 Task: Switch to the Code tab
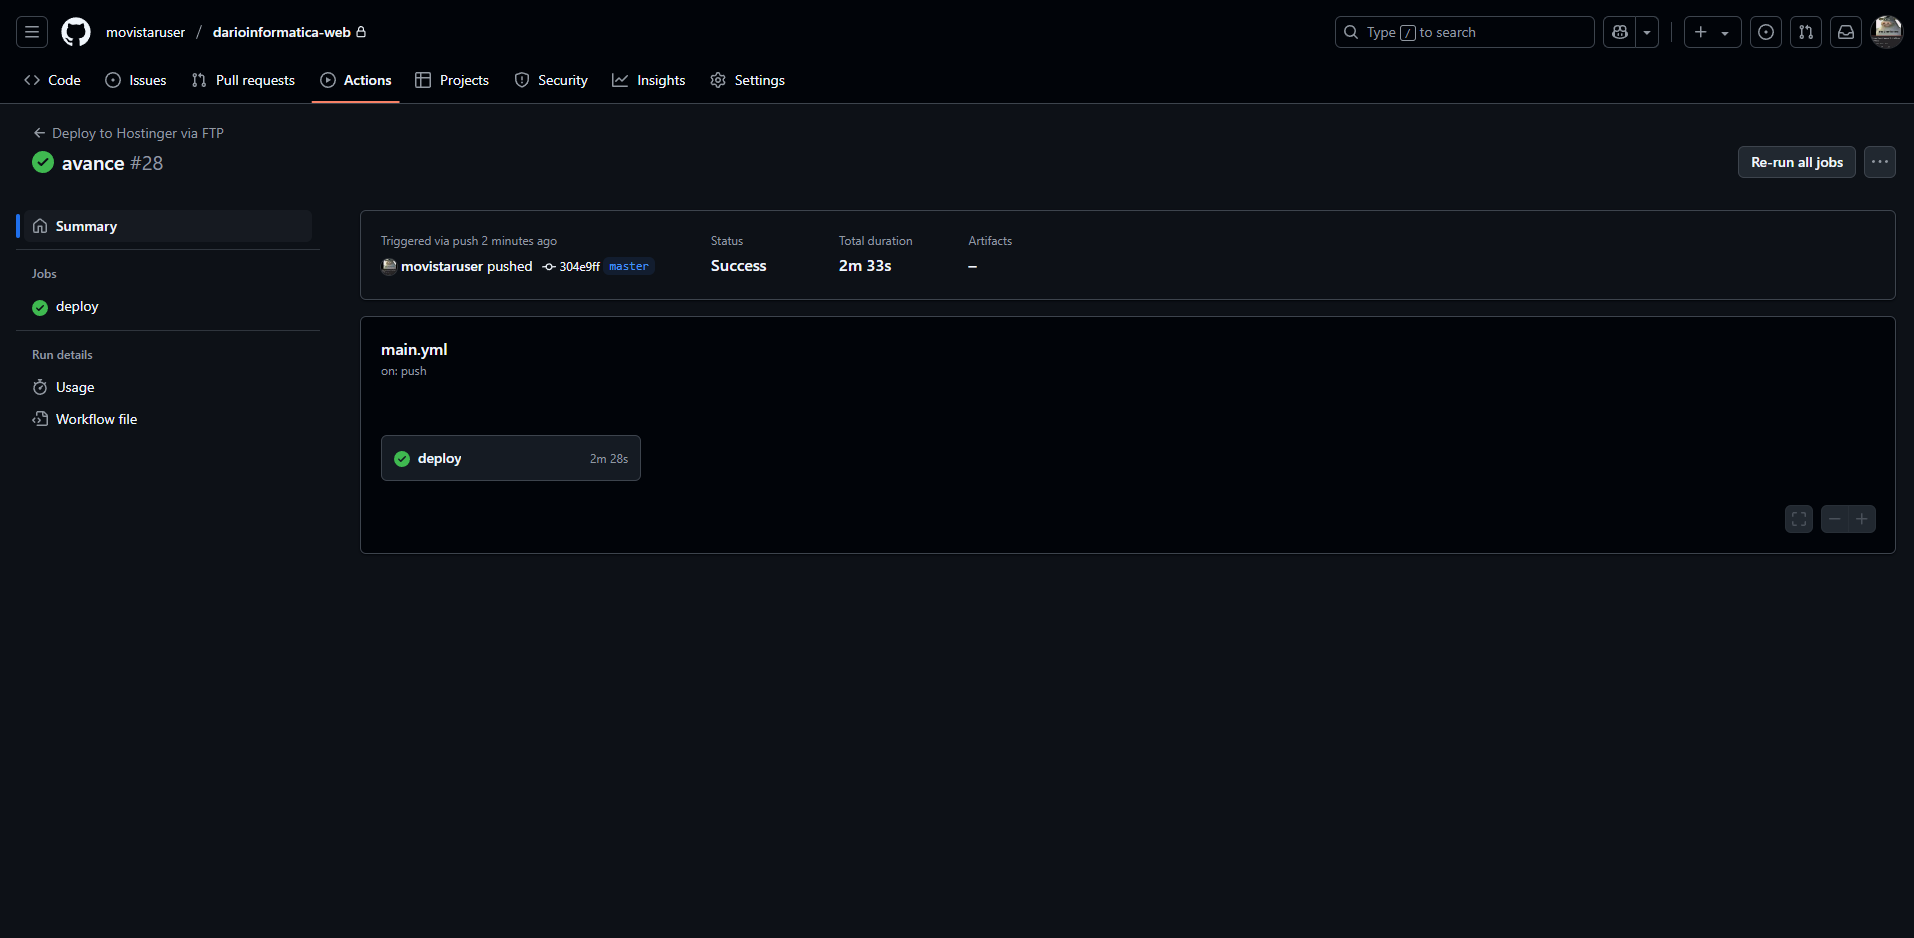[53, 80]
